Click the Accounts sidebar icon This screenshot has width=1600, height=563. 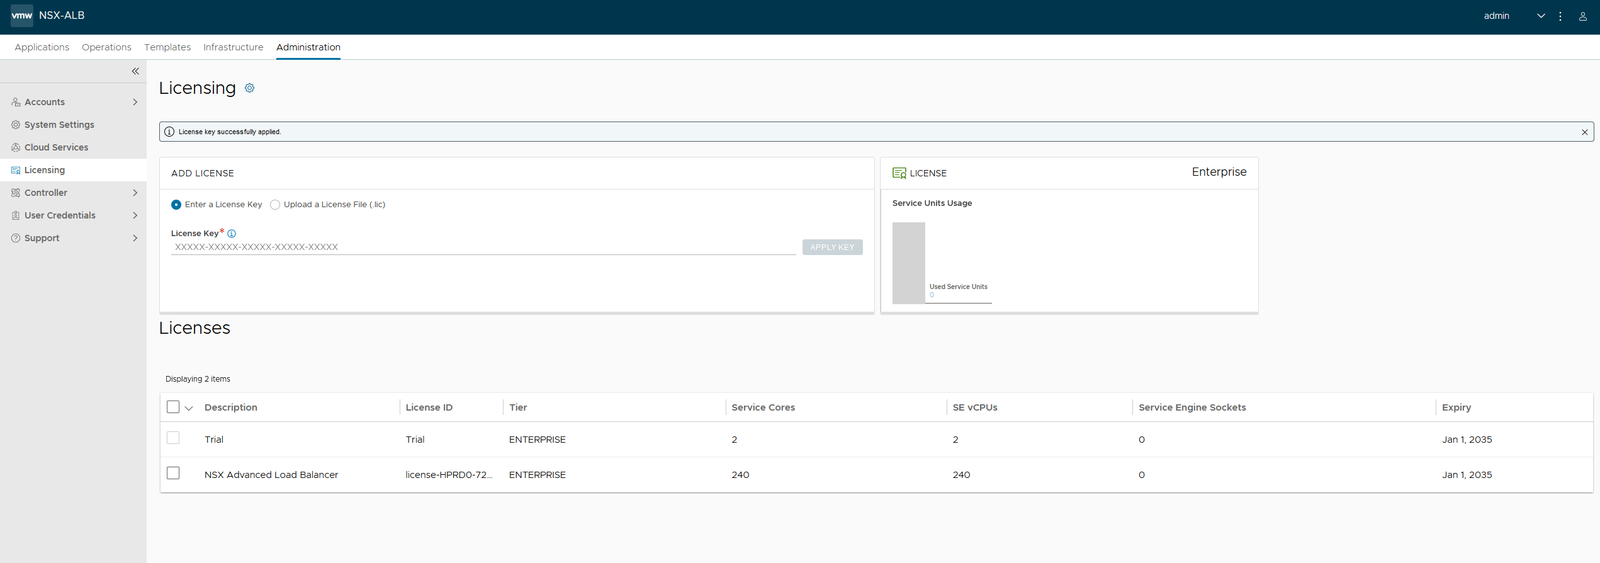tap(16, 102)
